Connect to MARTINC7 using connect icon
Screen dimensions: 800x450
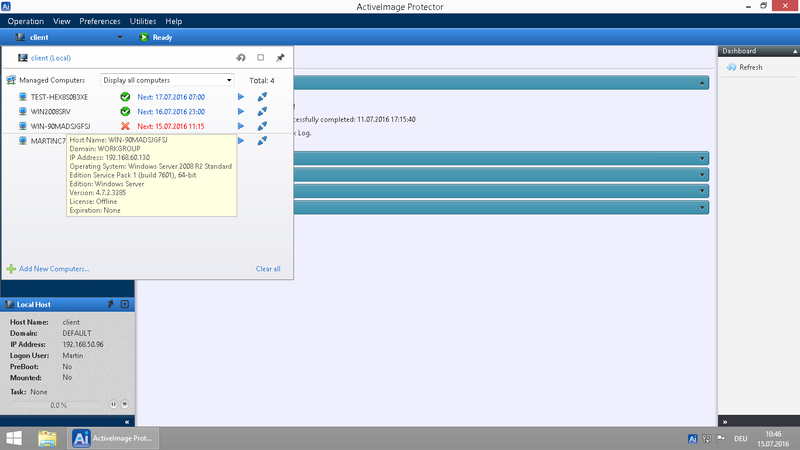pyautogui.click(x=262, y=141)
